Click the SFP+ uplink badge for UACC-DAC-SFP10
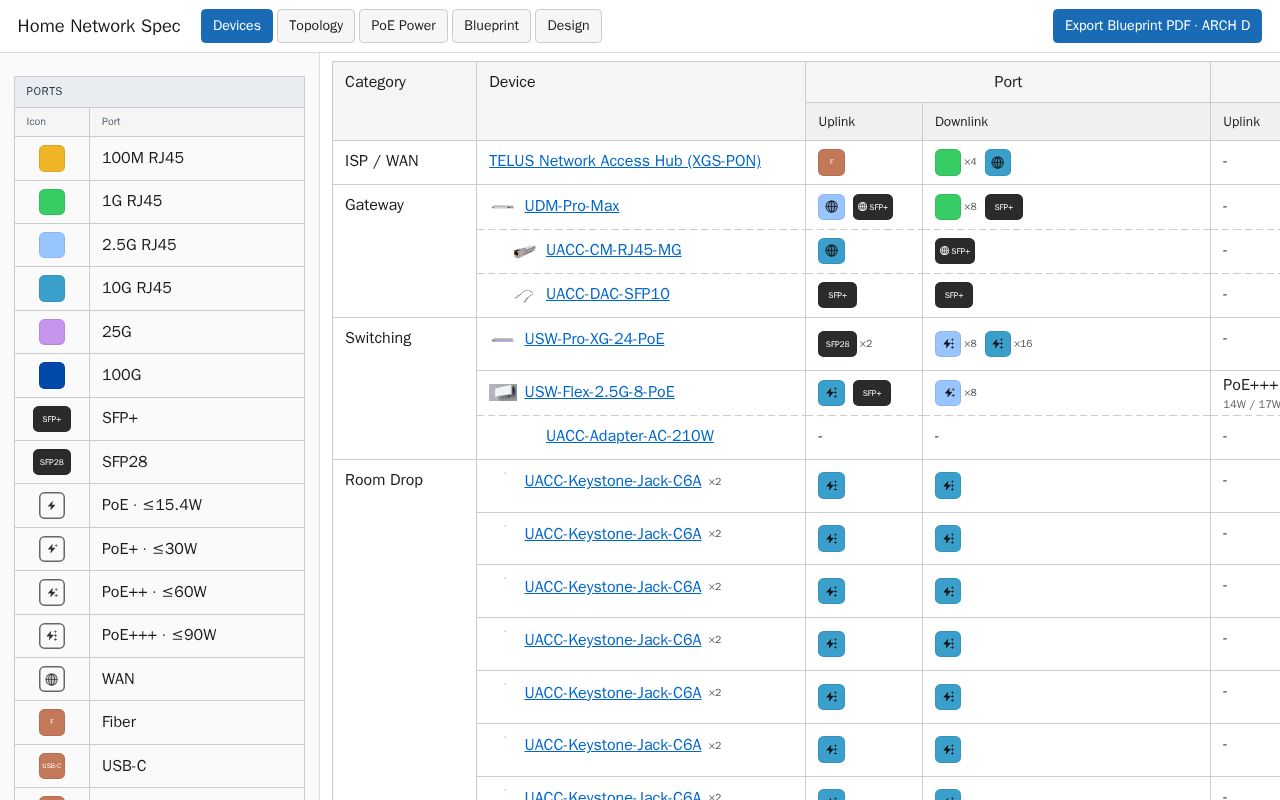Image resolution: width=1280 pixels, height=800 pixels. pyautogui.click(x=837, y=295)
